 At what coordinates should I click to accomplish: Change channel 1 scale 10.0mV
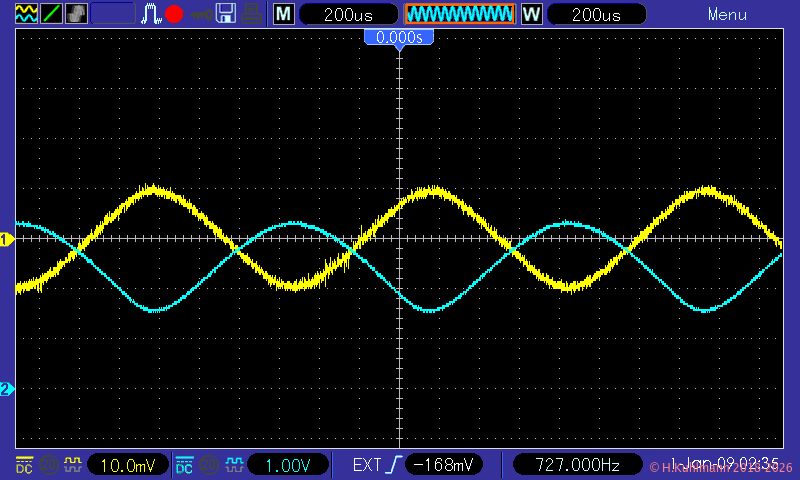click(x=127, y=465)
